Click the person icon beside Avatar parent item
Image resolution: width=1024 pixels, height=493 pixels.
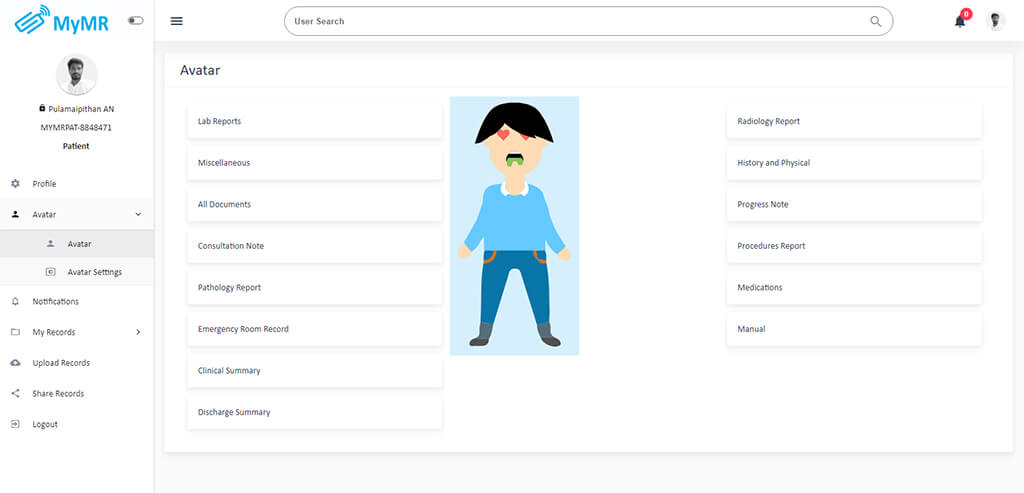click(x=16, y=214)
